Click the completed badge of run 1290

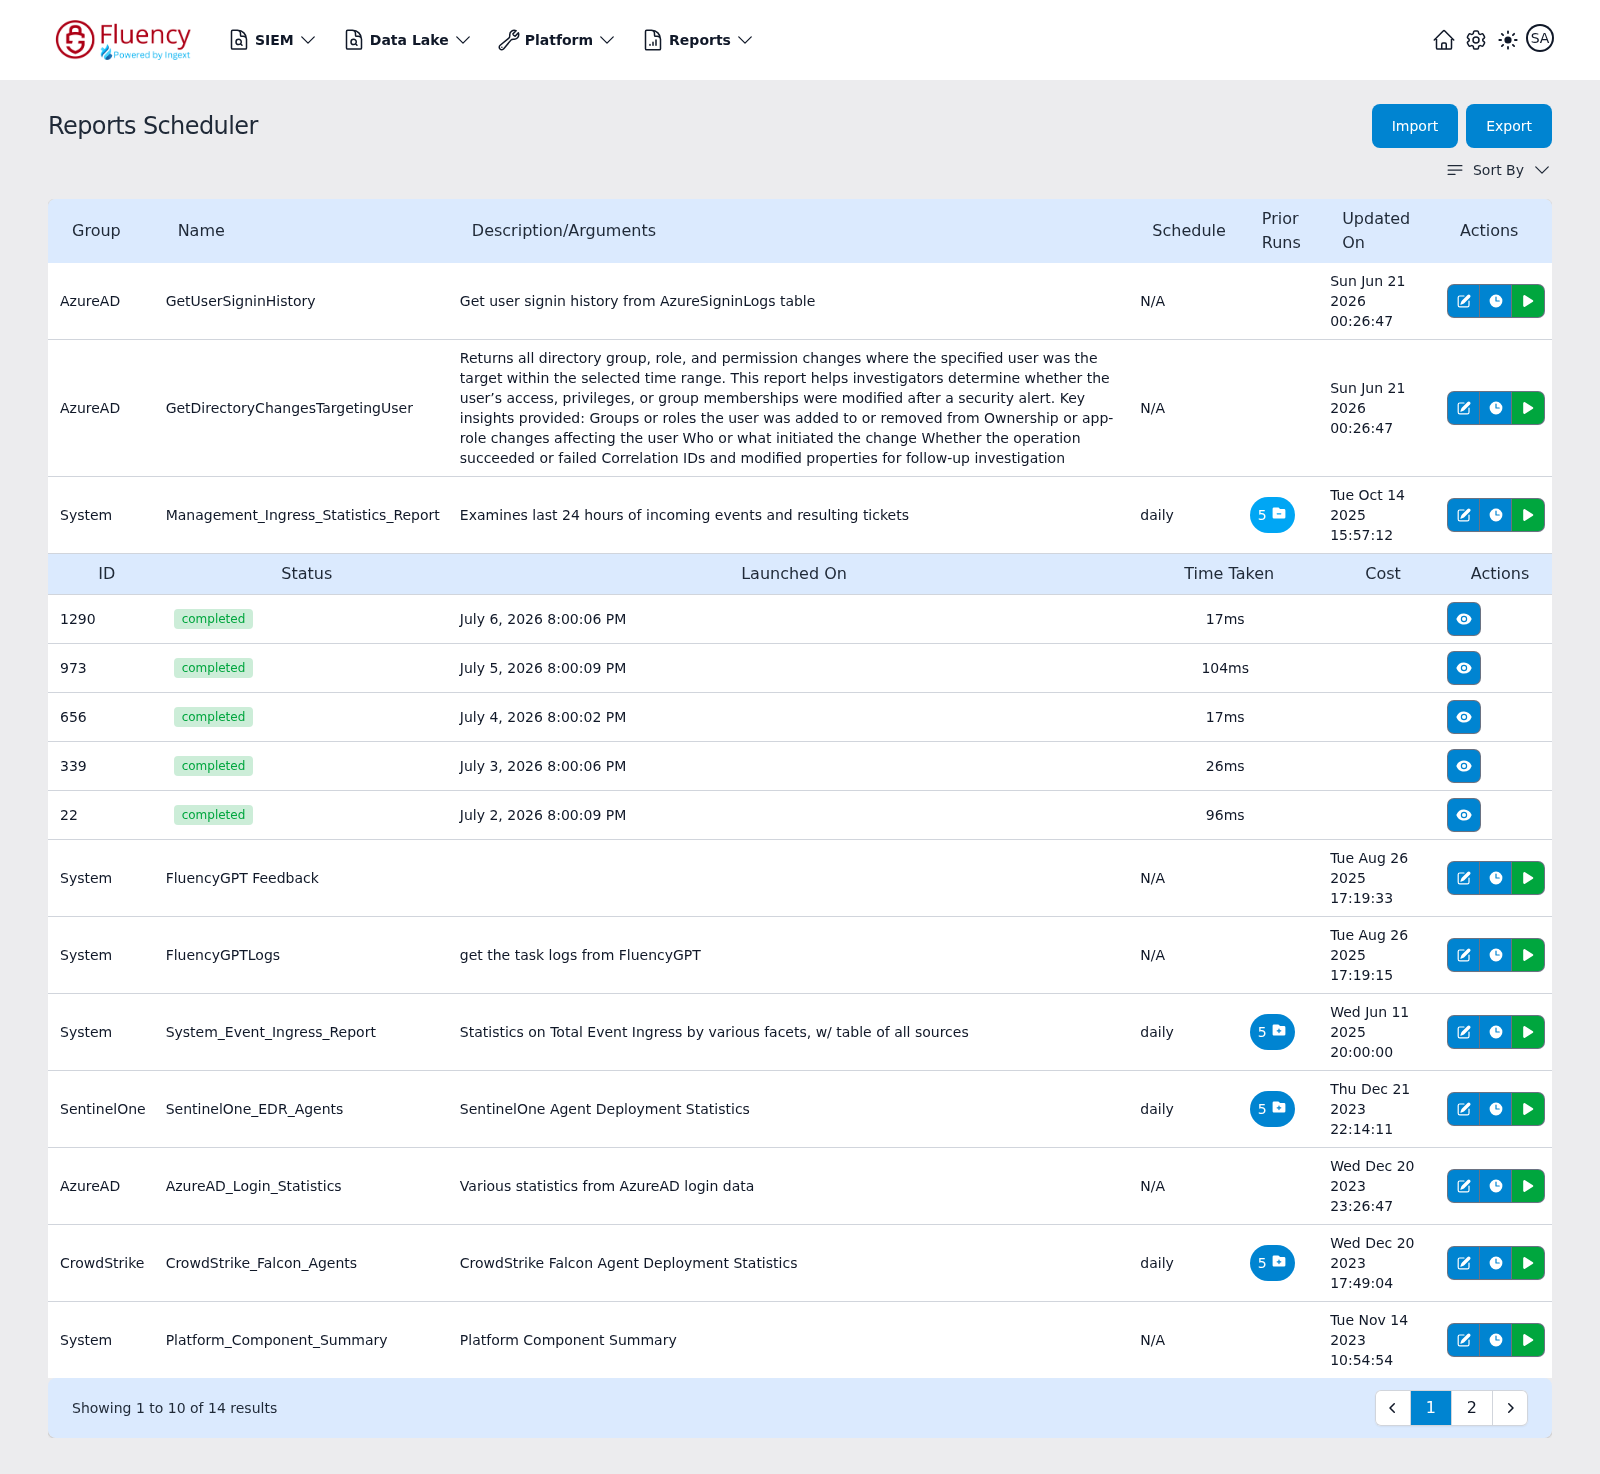pyautogui.click(x=213, y=619)
